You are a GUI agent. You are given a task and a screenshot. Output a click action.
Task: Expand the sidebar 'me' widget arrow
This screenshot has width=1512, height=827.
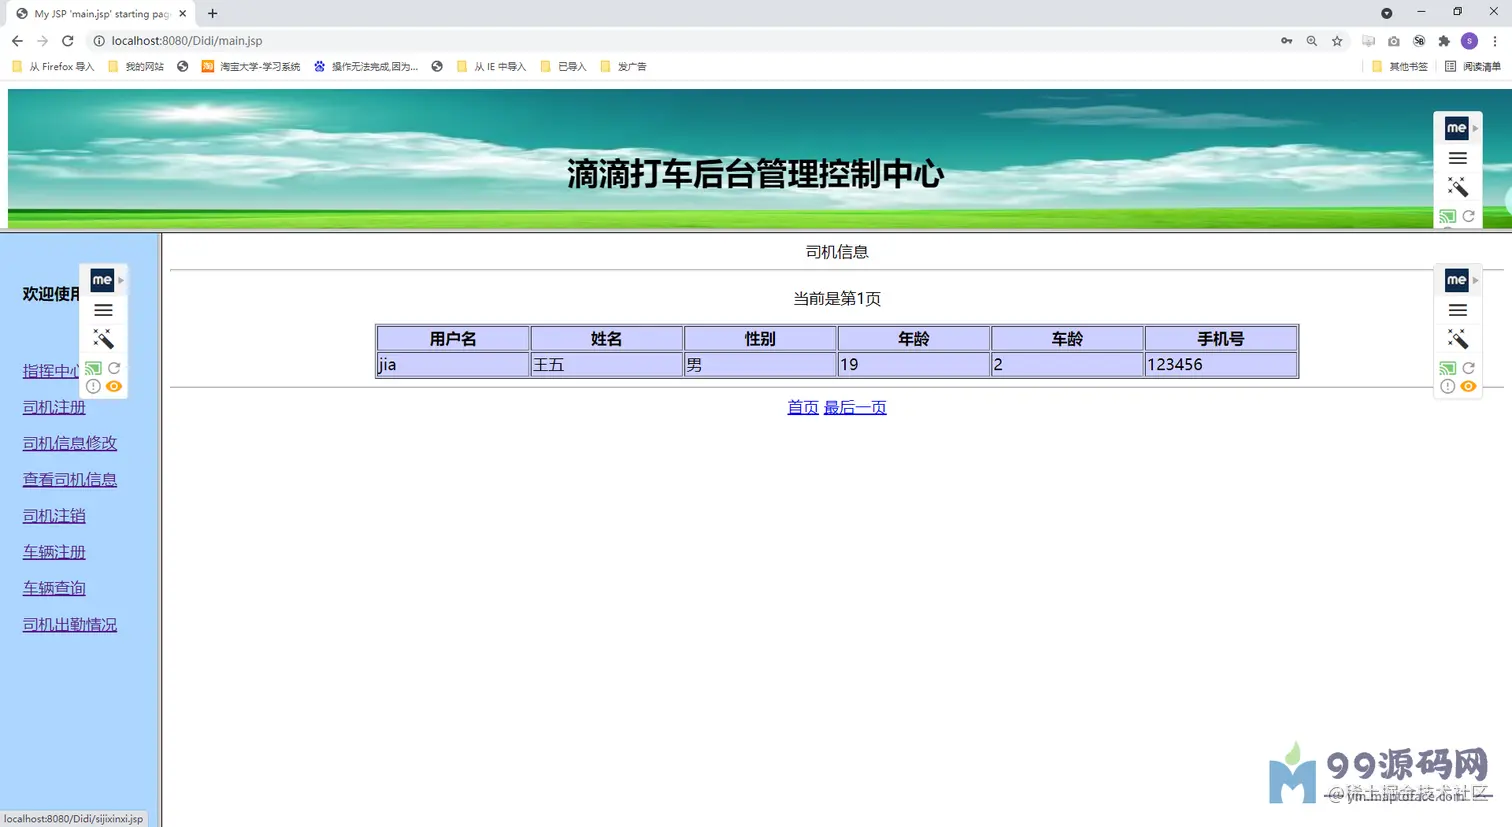[x=121, y=280]
